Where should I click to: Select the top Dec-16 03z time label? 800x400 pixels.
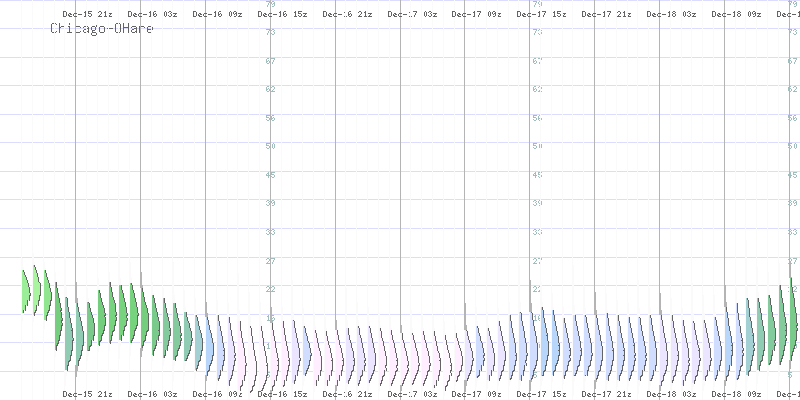pos(152,15)
